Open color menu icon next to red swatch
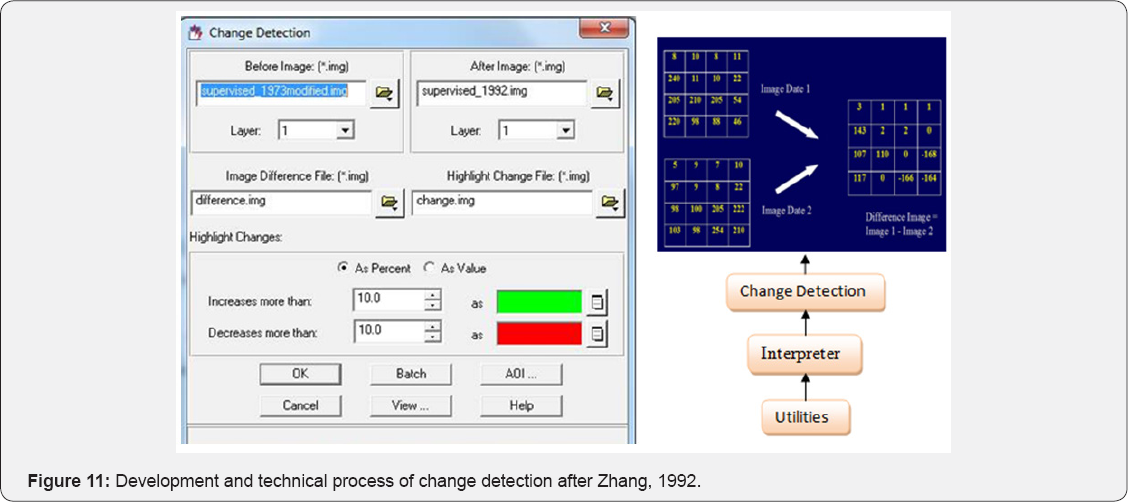The width and height of the screenshot is (1128, 502). point(597,334)
